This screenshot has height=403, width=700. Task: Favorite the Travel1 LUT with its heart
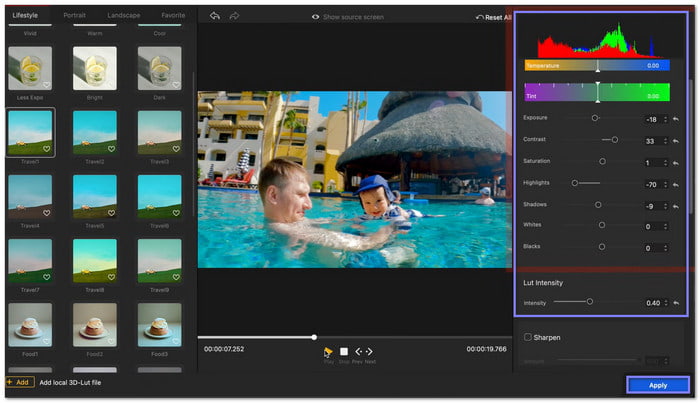point(46,149)
